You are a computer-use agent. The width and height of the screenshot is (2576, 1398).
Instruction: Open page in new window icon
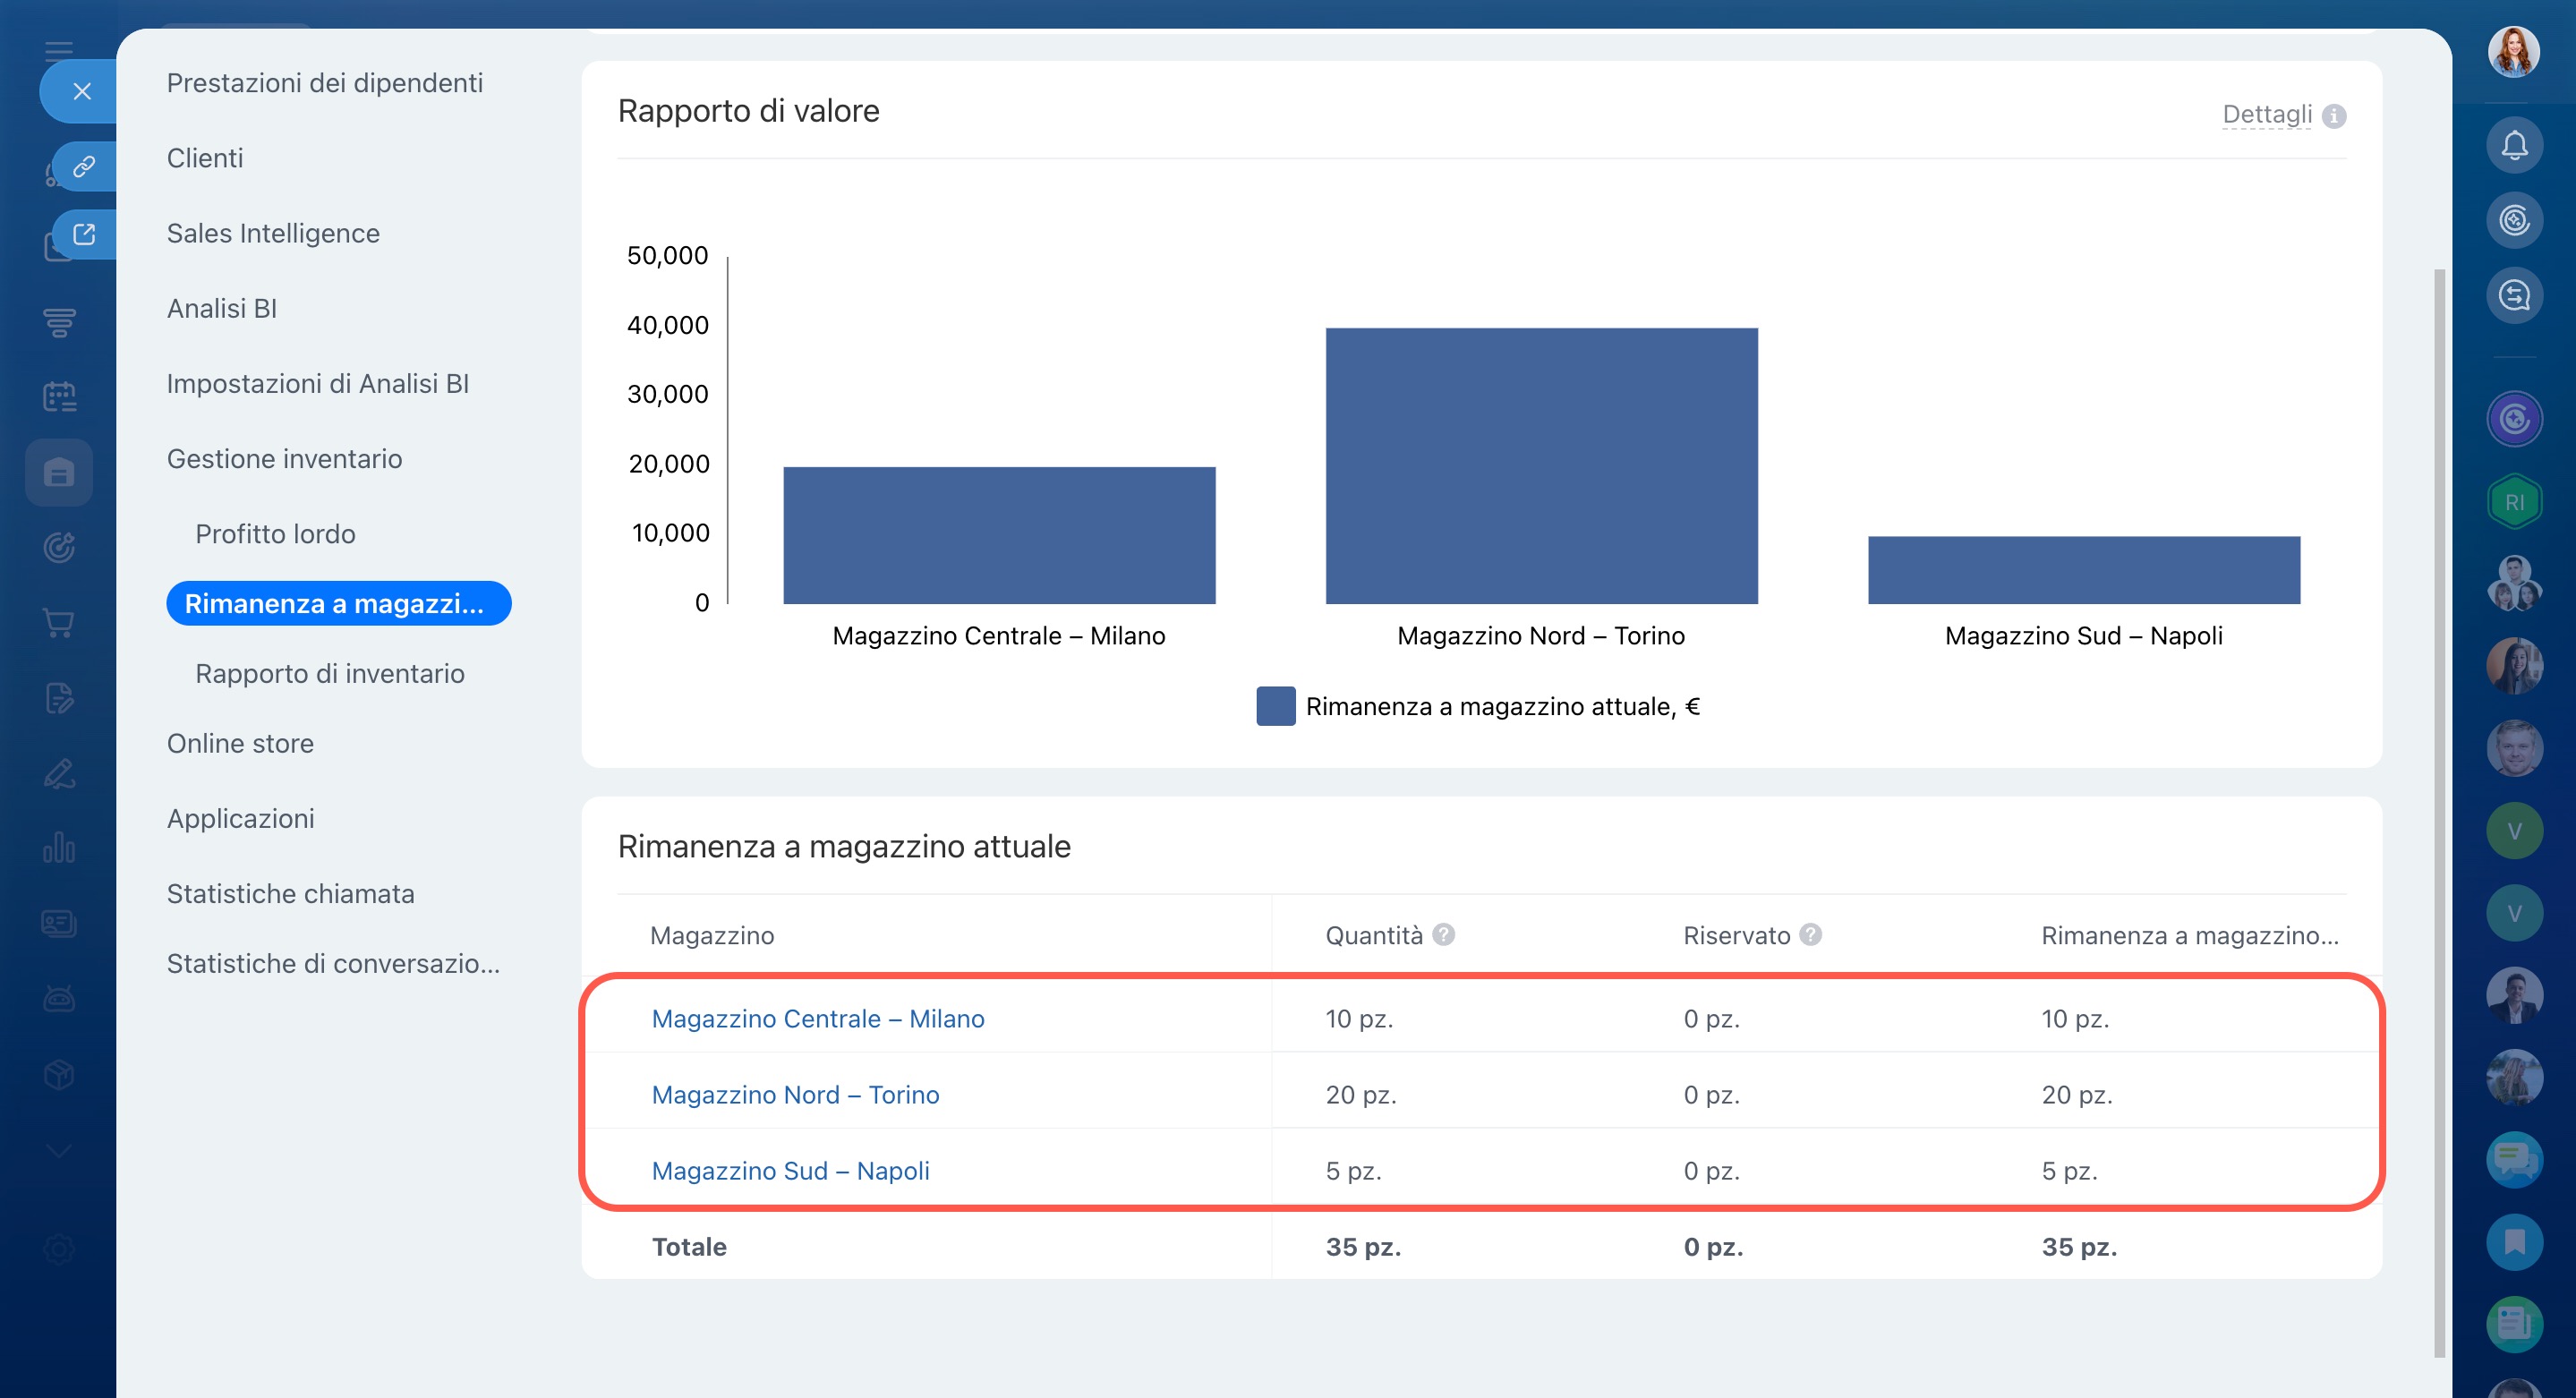pyautogui.click(x=84, y=234)
